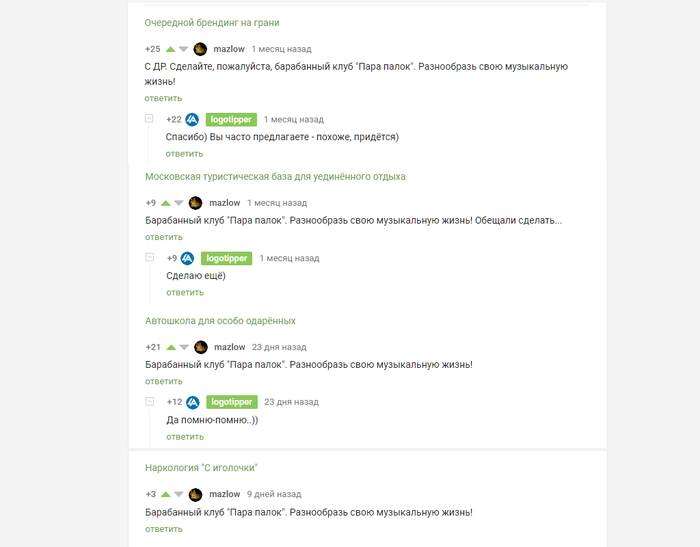
Task: Open post "Московская туристическая база для уединённого отдыха"
Action: [275, 176]
